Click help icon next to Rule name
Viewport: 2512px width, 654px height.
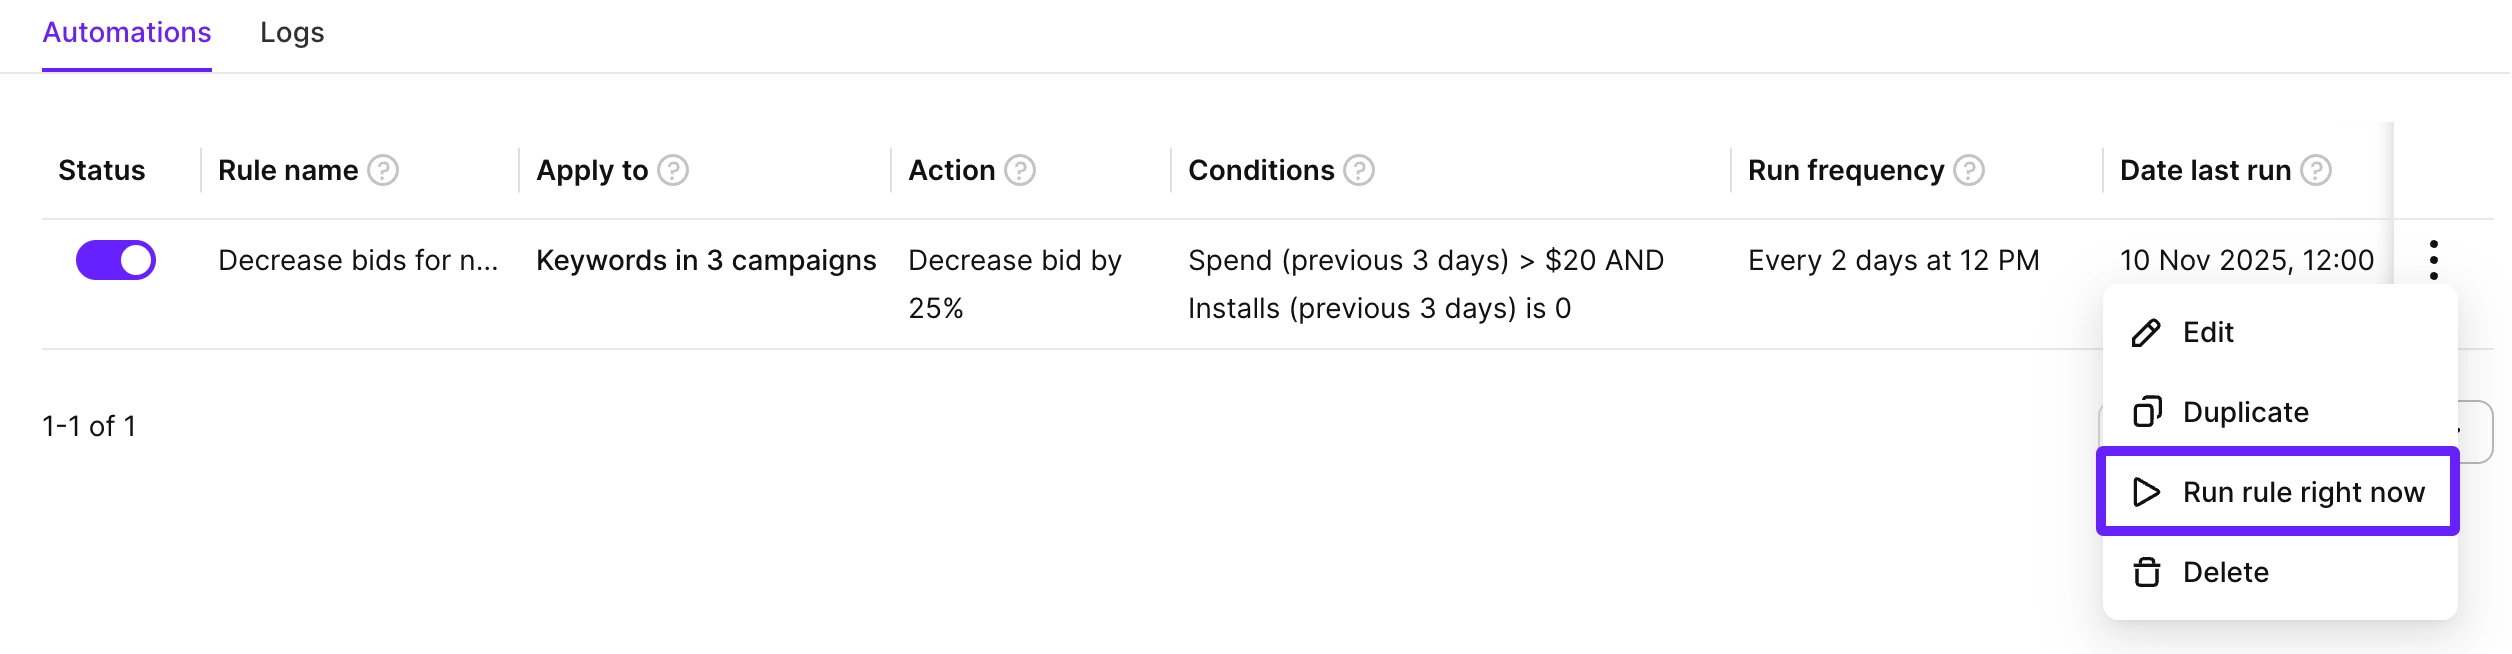(x=383, y=171)
